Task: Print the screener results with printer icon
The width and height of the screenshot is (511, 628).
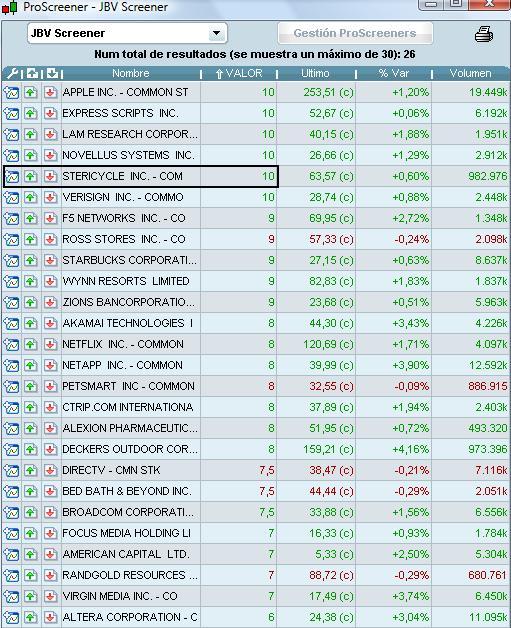Action: [484, 34]
